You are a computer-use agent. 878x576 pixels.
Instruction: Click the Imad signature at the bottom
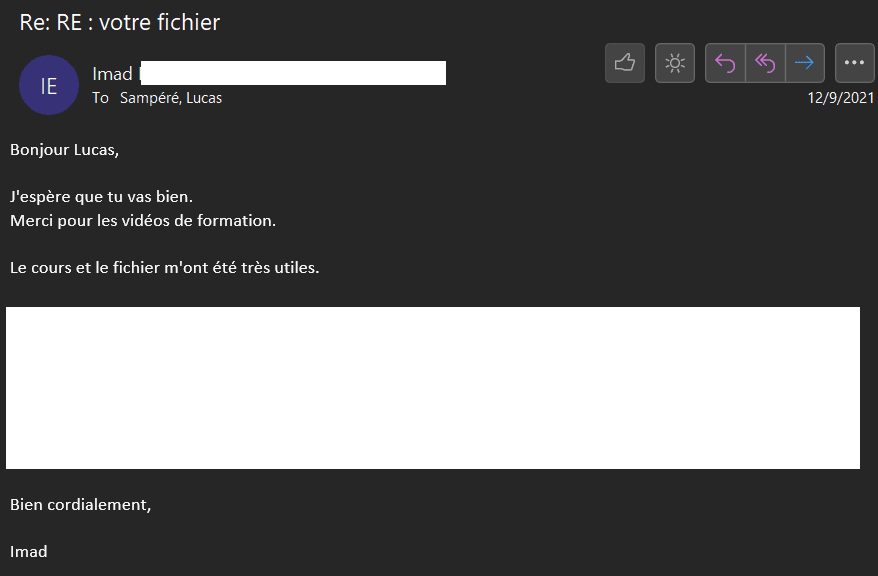(29, 551)
